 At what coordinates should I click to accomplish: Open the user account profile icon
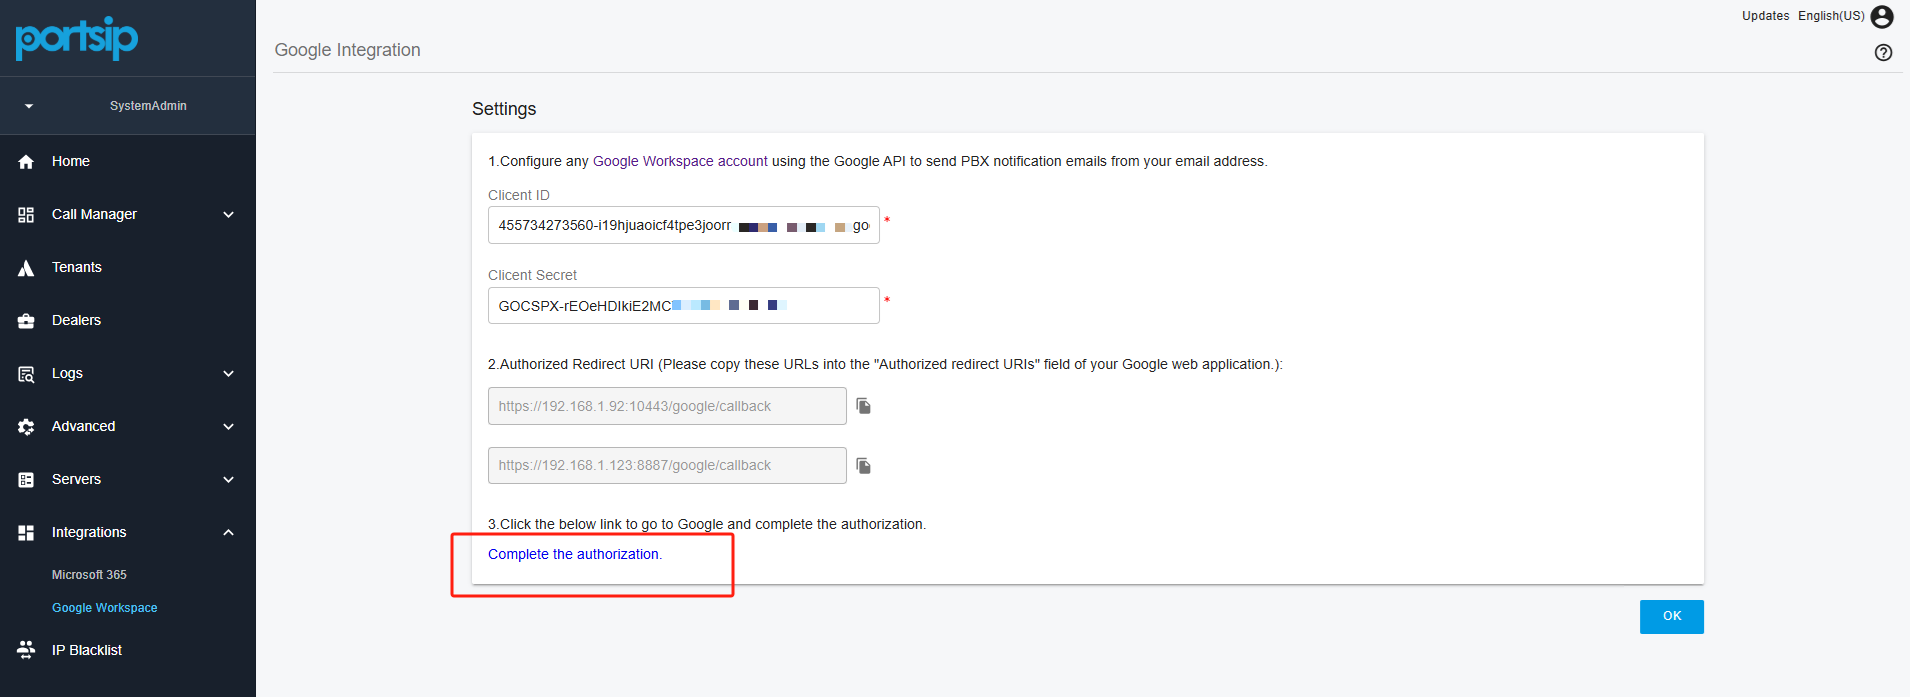click(1882, 17)
